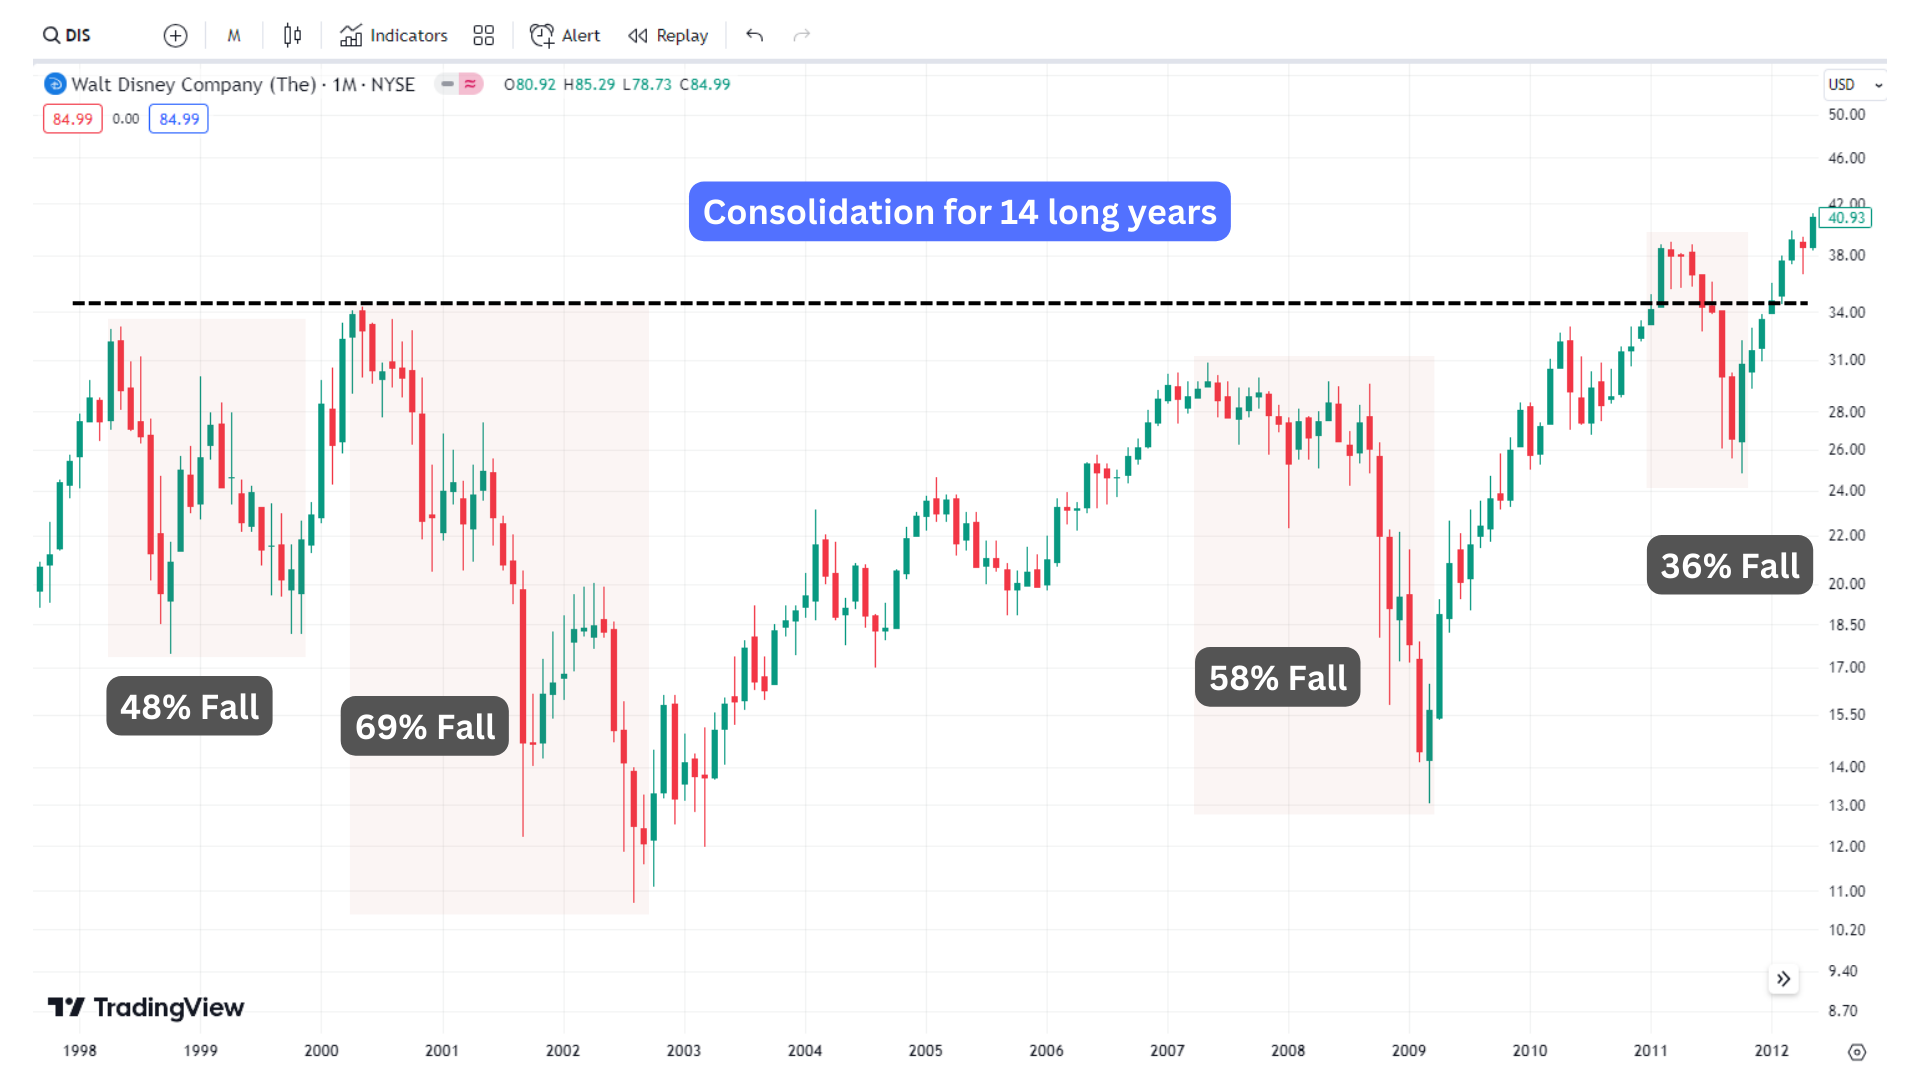
Task: Open the USD currency dropdown on the price scale
Action: coord(1853,85)
